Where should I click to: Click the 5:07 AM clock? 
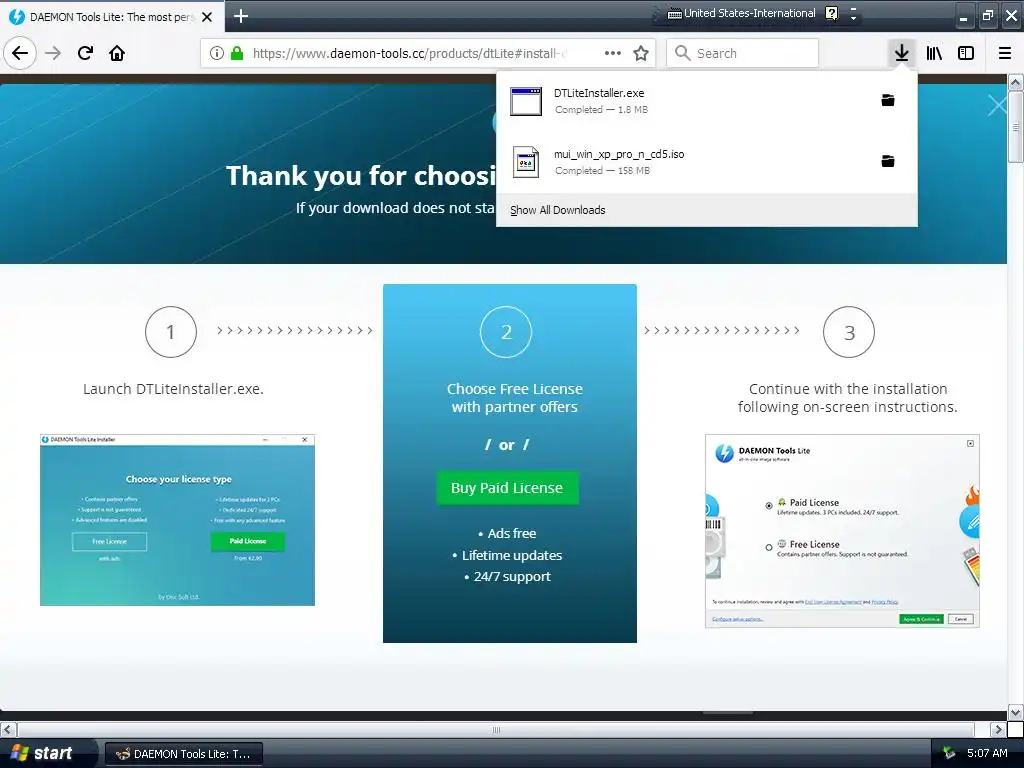(987, 753)
